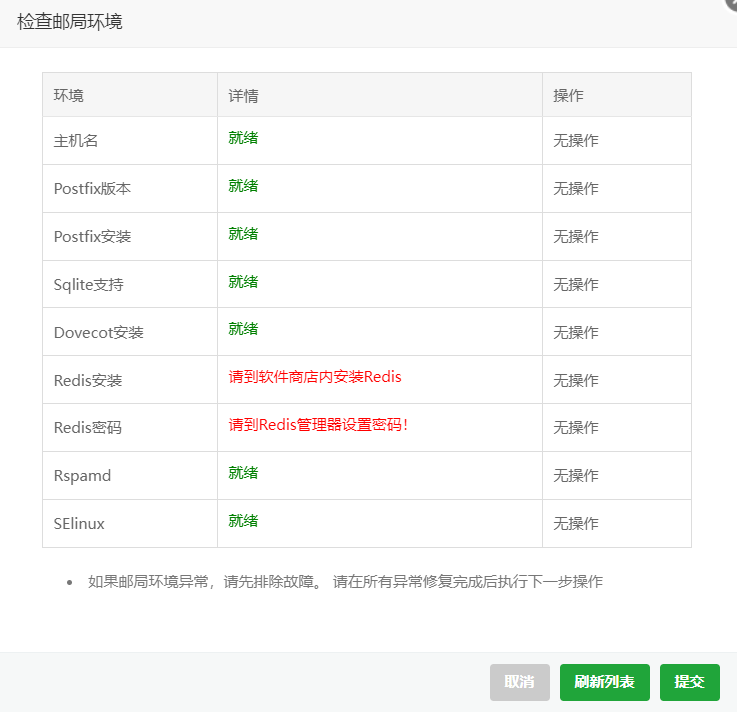Screen dimensions: 737x712
Task: Click the 就绪 status in Rspamd row
Action: pyautogui.click(x=243, y=472)
